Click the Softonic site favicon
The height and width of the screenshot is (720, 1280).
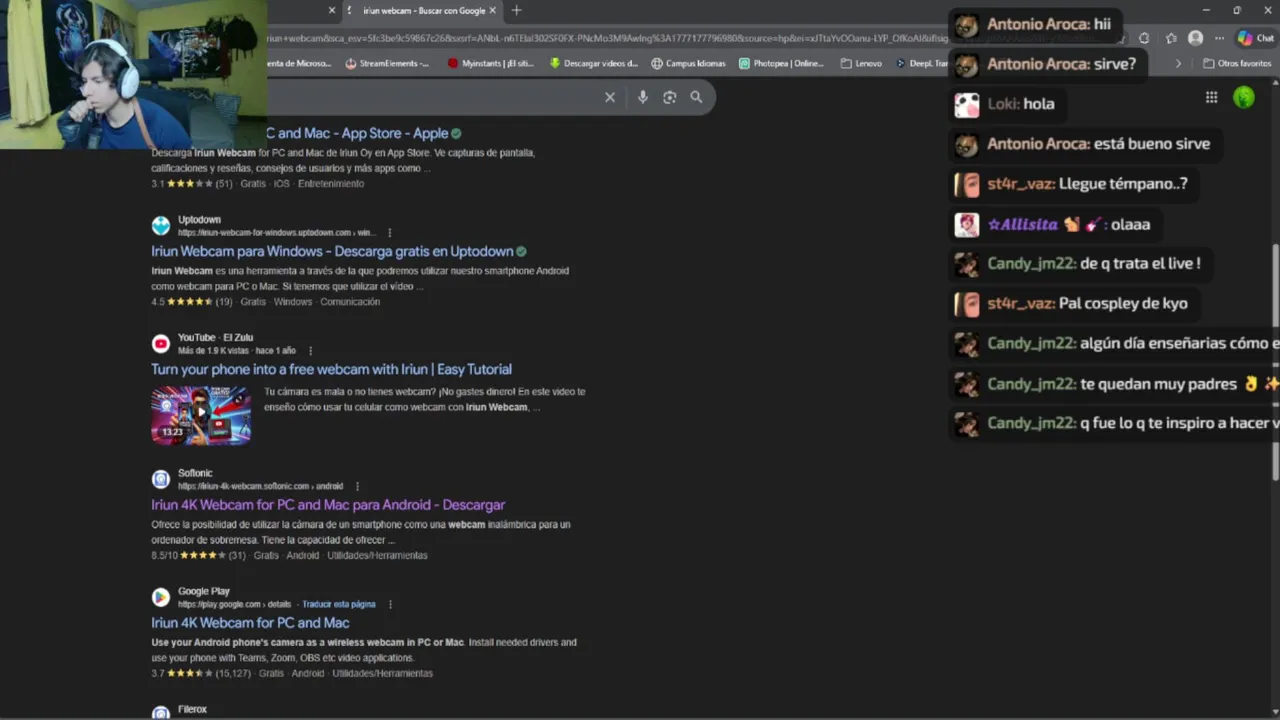click(160, 480)
